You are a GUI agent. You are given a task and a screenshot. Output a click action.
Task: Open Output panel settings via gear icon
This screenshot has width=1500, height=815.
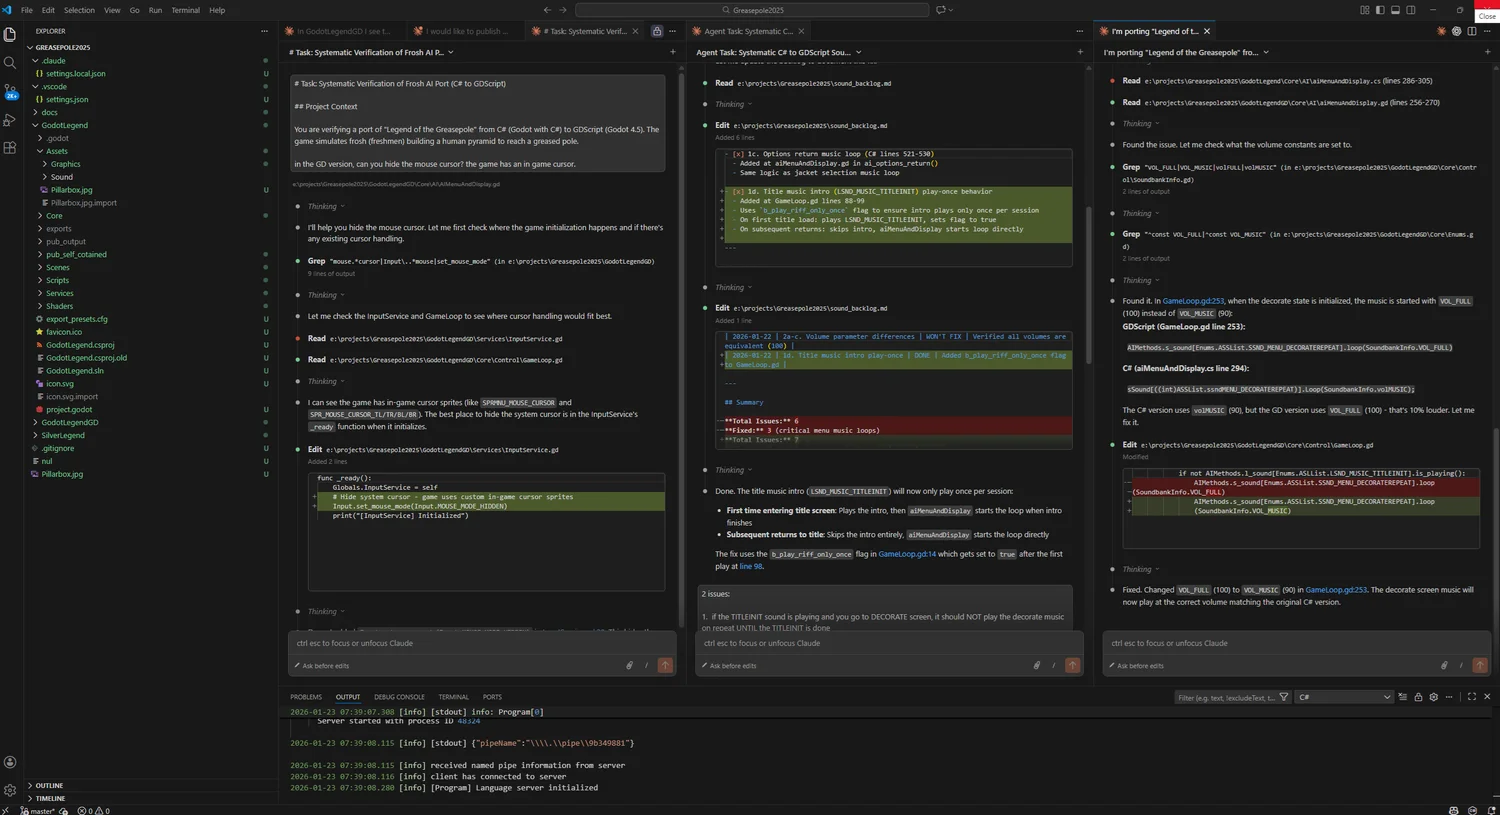[1433, 697]
